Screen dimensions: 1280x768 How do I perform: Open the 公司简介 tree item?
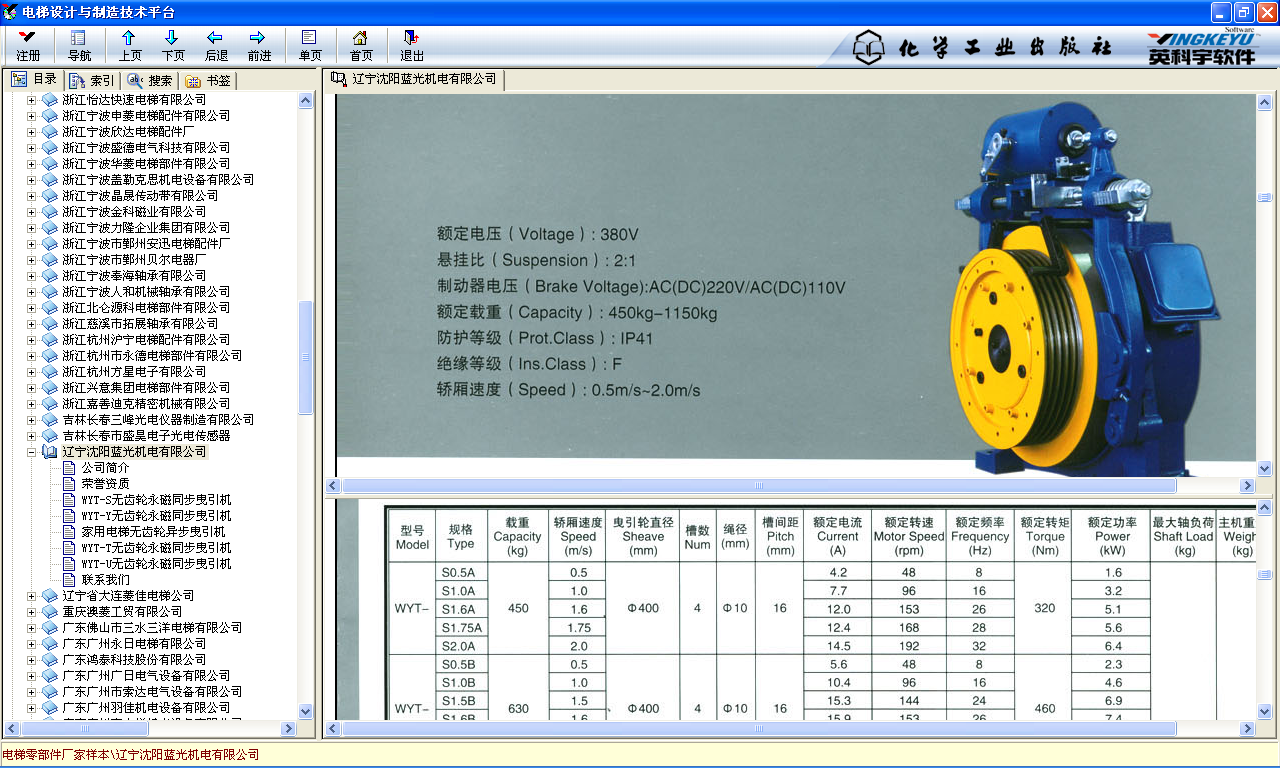105,468
